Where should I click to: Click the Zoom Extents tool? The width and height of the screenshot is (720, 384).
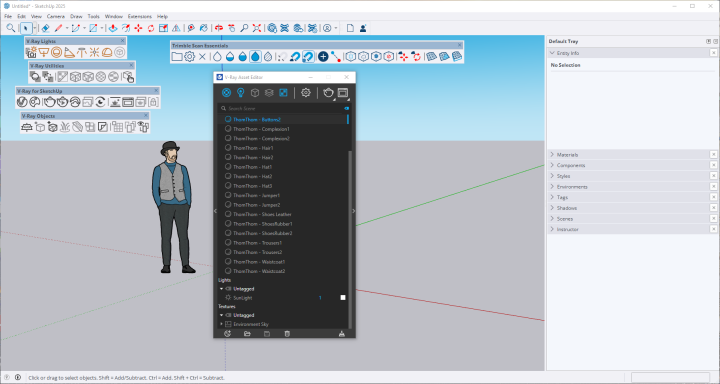pyautogui.click(x=257, y=28)
